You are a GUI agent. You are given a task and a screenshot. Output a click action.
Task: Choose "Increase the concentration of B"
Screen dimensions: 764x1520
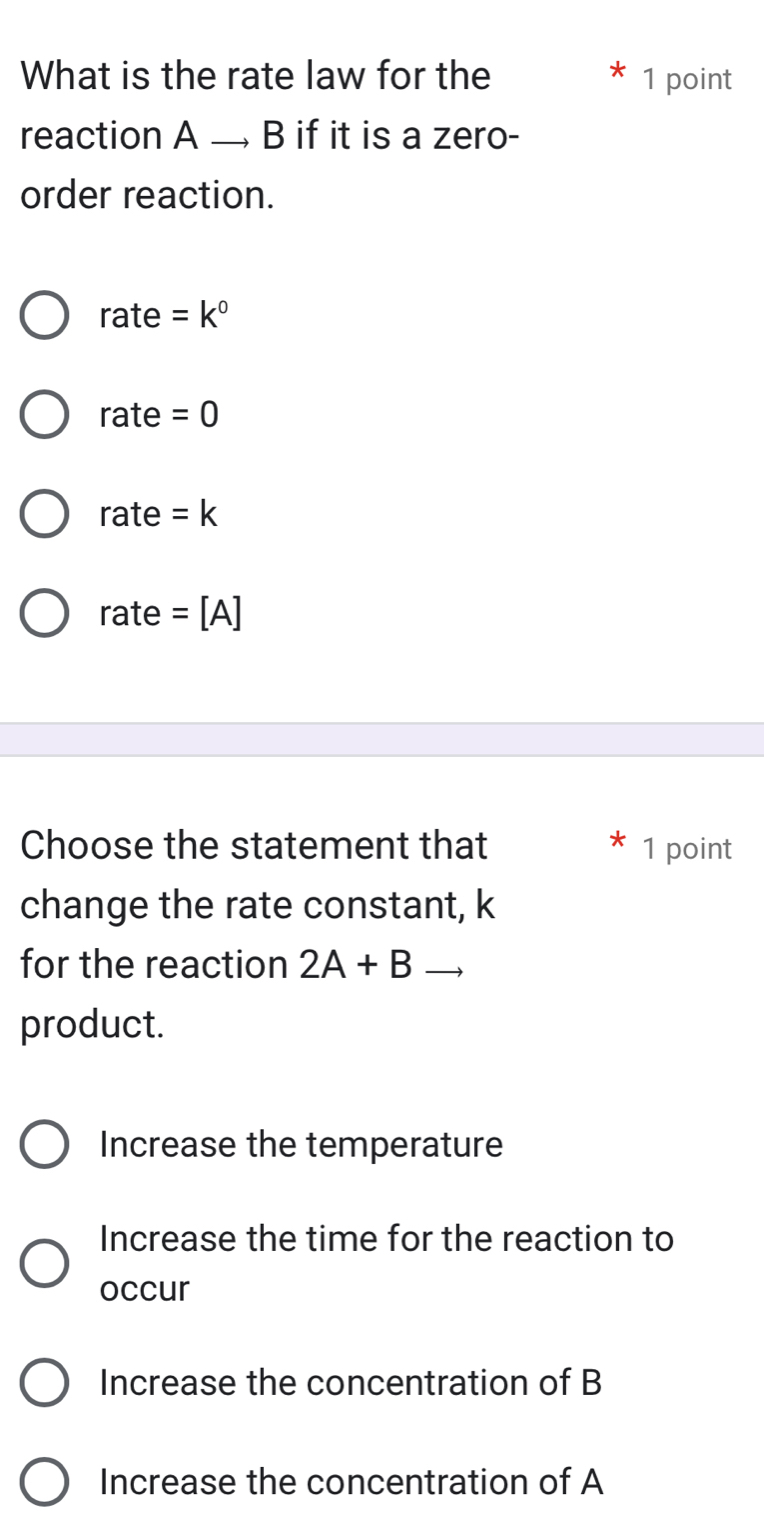(44, 1385)
